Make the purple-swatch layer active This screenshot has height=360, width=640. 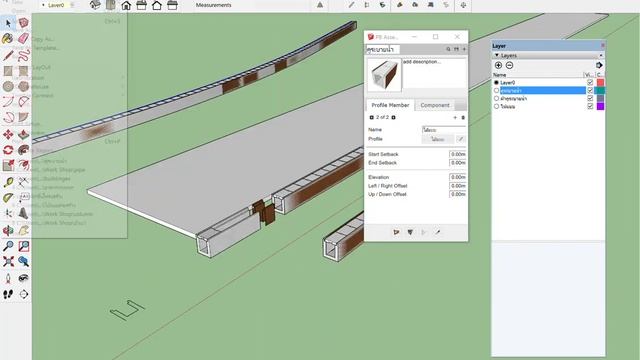[496, 107]
